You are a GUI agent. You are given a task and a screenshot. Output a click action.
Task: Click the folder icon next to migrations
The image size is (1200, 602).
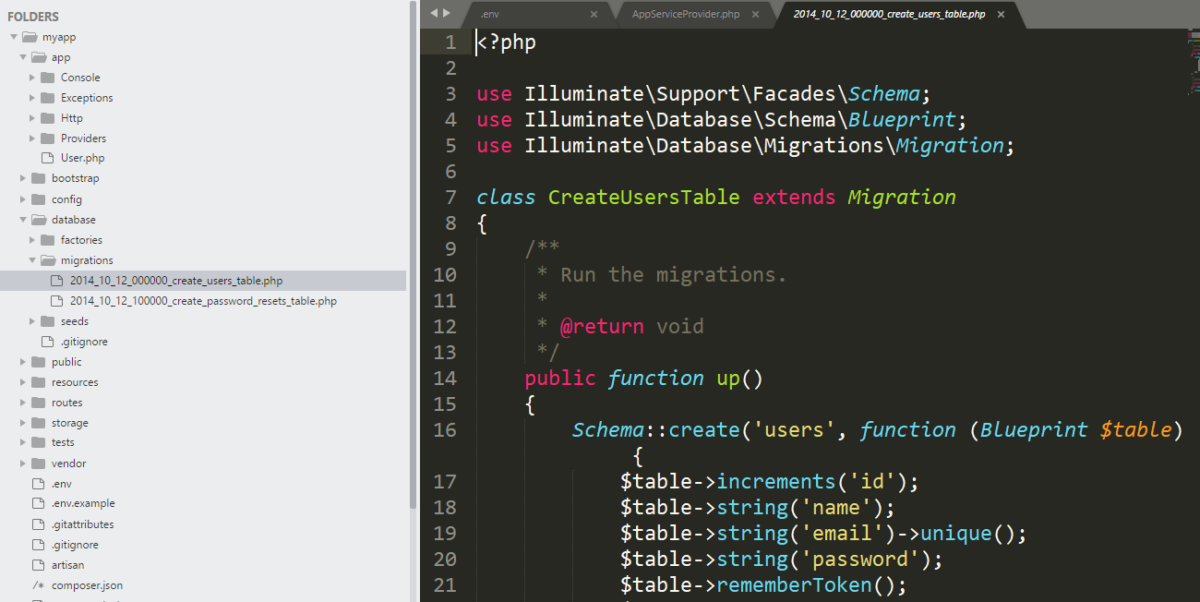(46, 260)
